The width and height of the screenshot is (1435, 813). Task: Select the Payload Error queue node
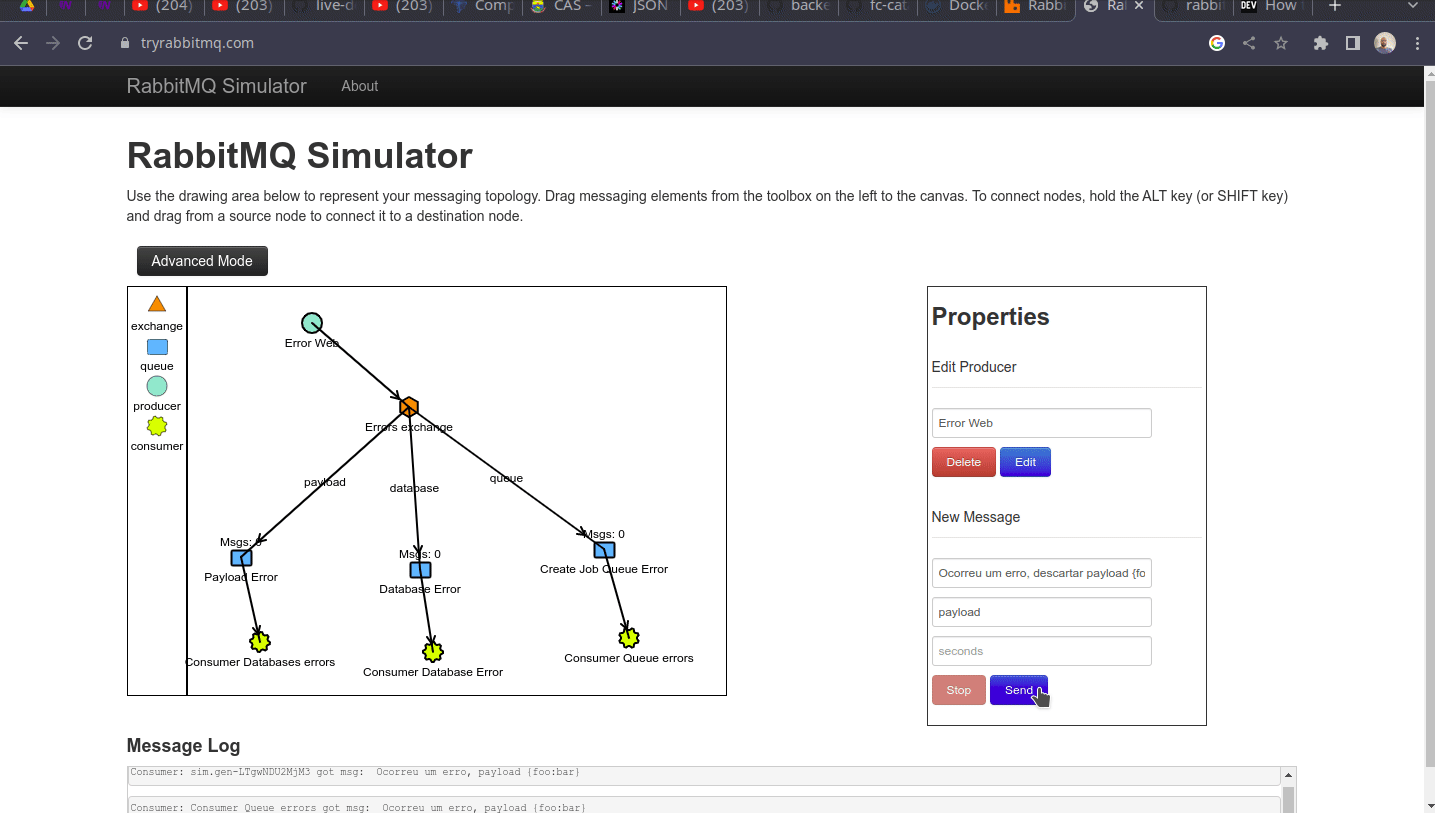click(x=241, y=558)
